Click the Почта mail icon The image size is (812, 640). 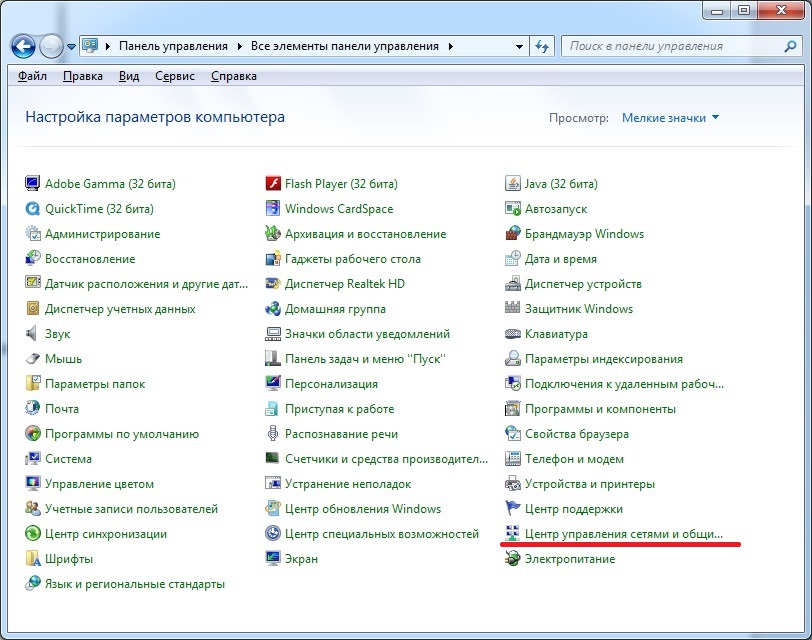33,409
